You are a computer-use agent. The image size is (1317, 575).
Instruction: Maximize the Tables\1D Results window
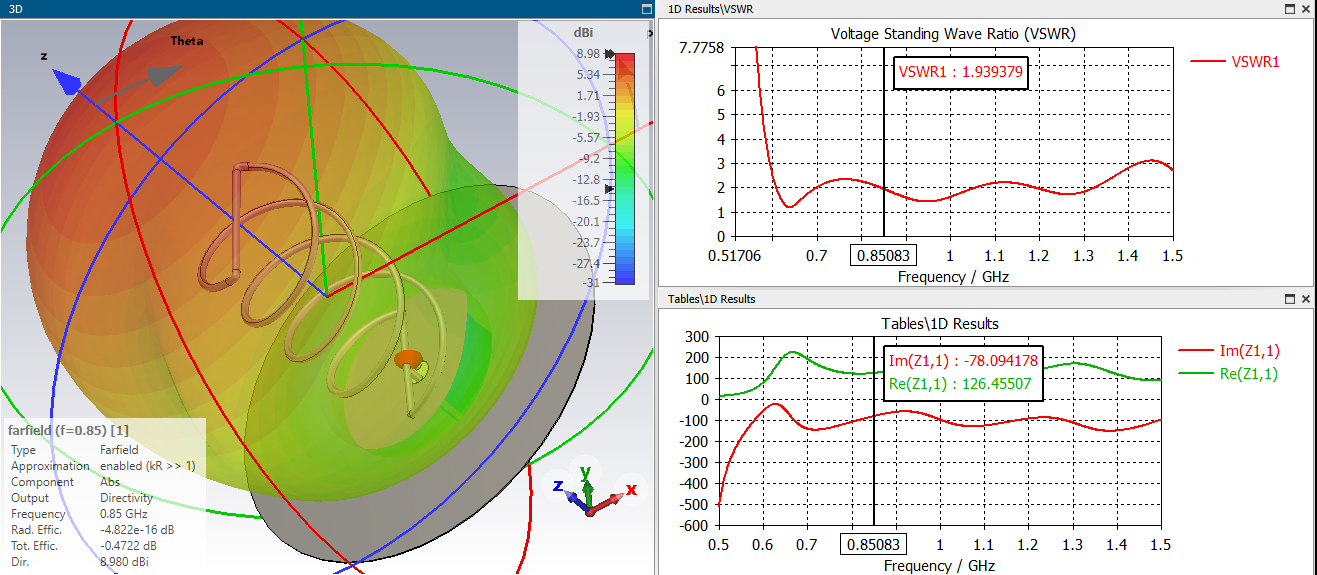tap(1289, 299)
